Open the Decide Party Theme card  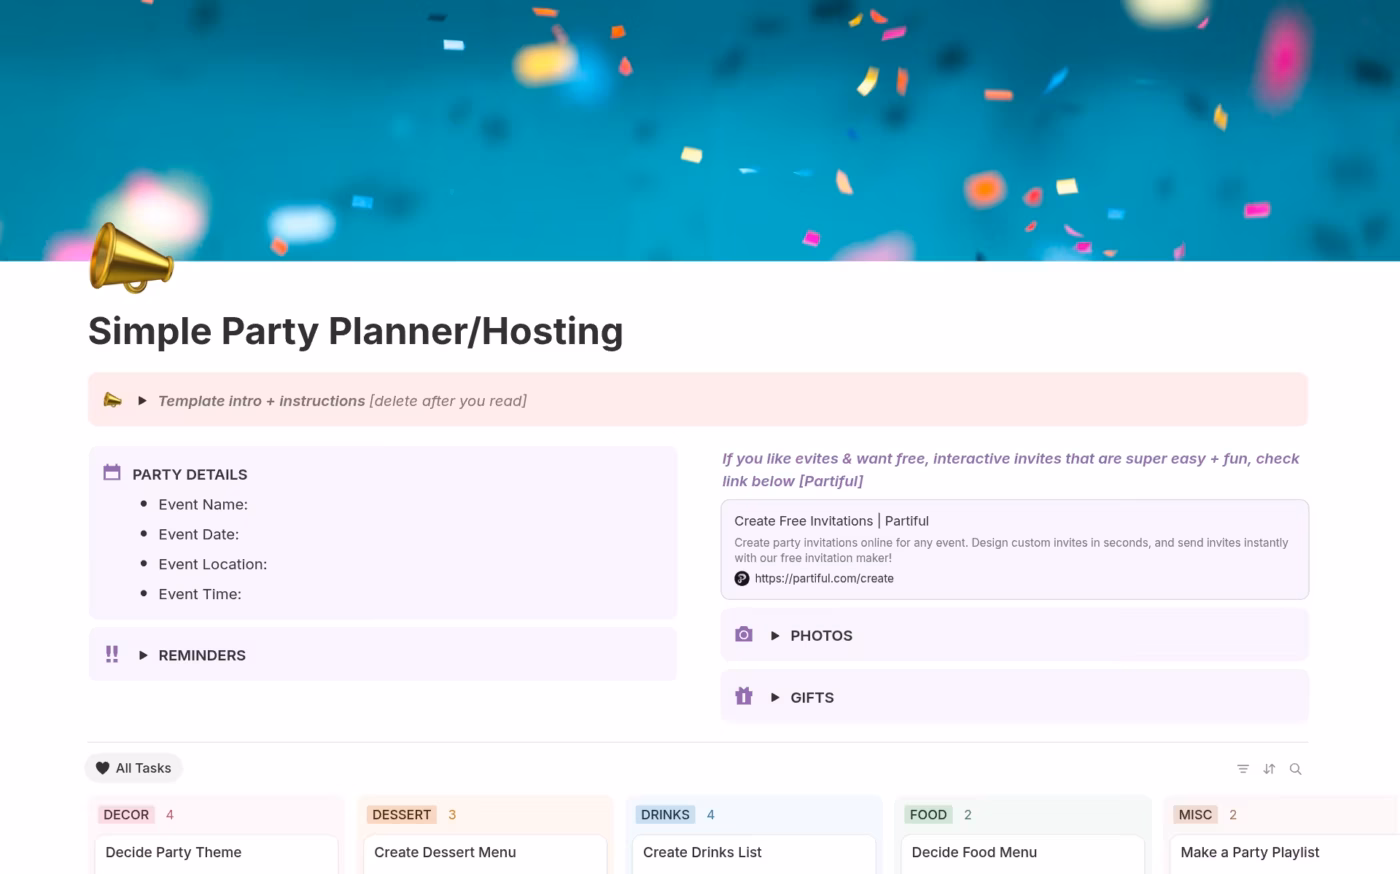[x=173, y=852]
